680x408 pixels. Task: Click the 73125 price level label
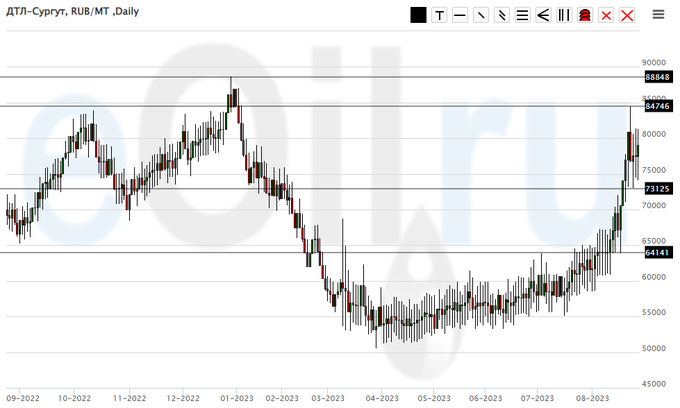(656, 188)
